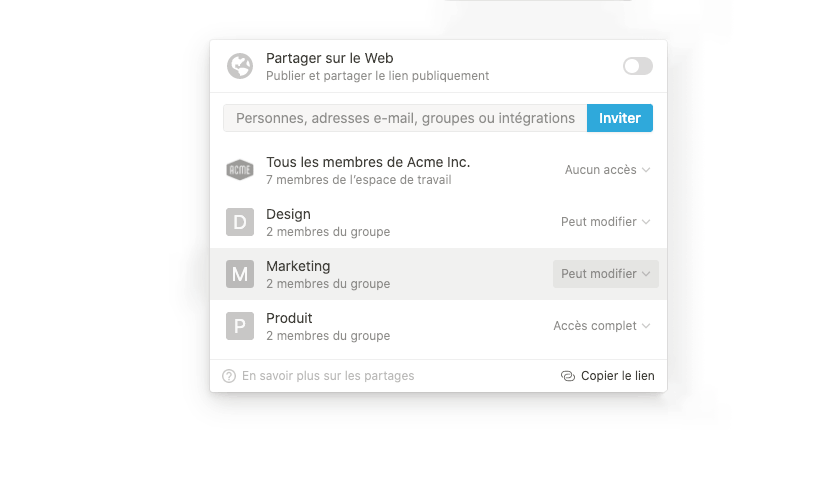
Task: Click the invite people or e-mail field
Action: [x=405, y=118]
